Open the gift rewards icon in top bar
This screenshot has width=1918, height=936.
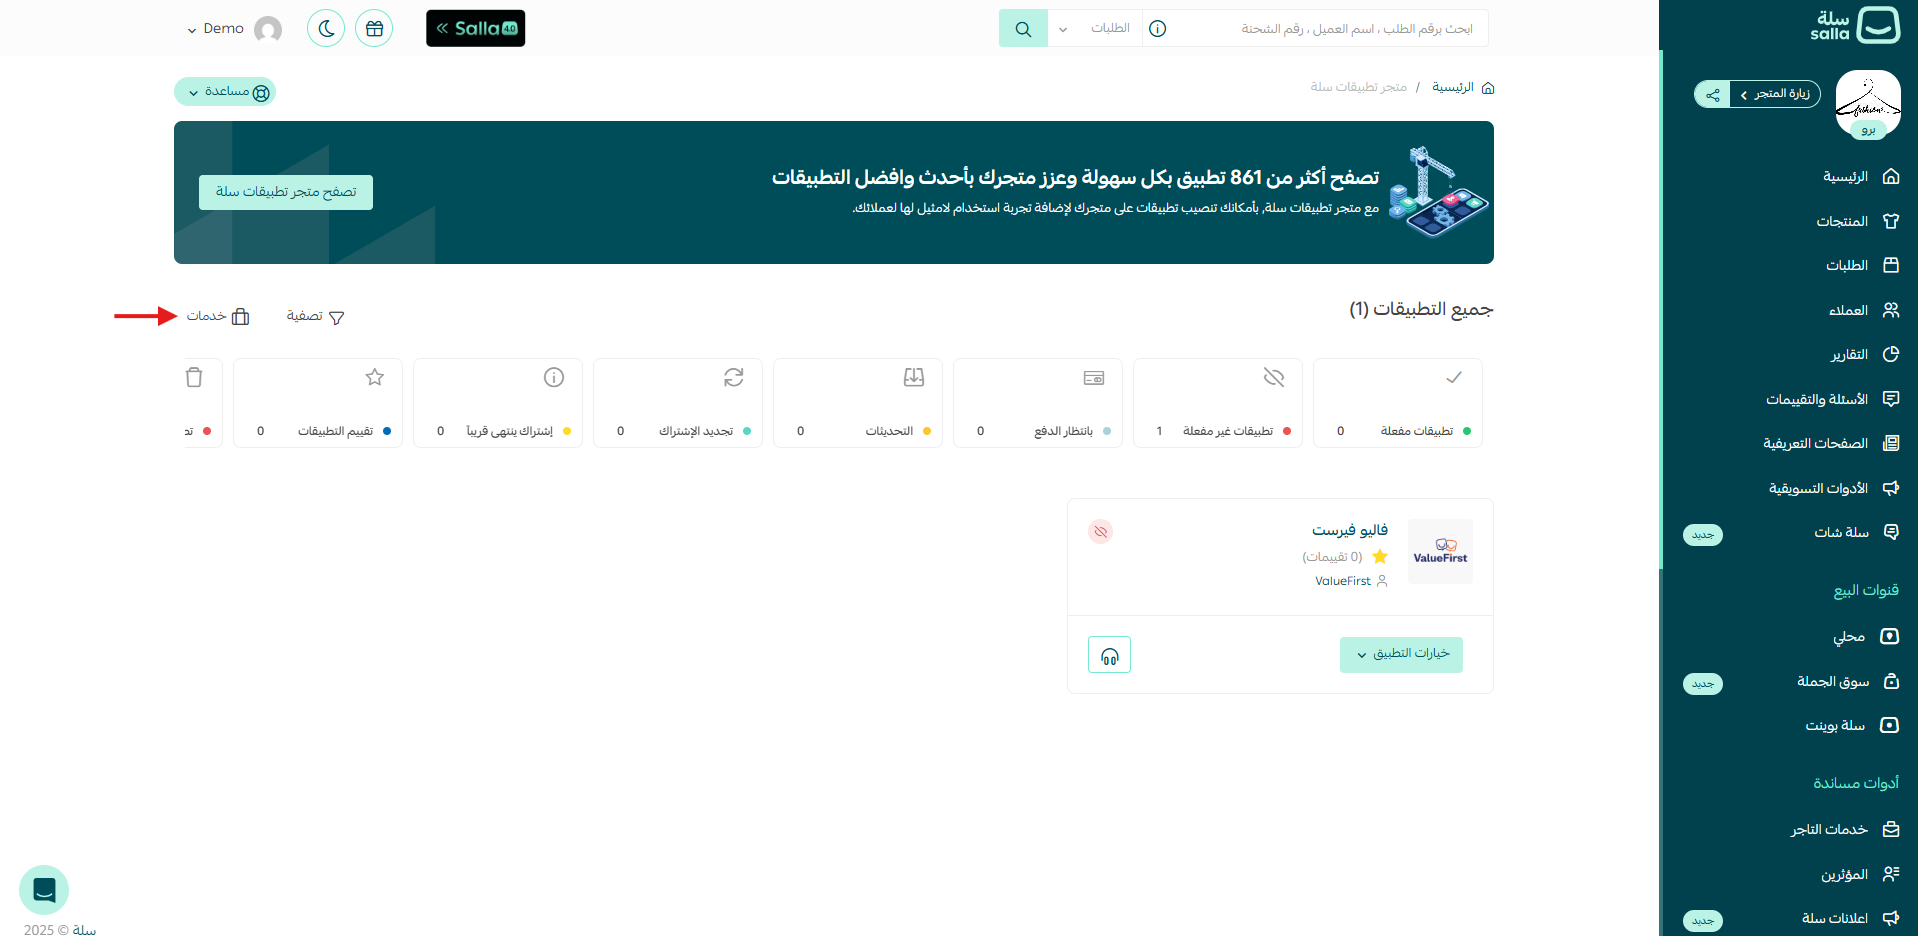[x=373, y=28]
